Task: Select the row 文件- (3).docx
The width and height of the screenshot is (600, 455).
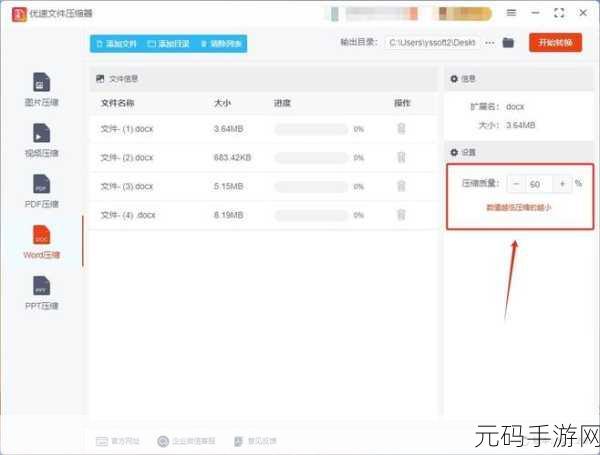Action: tap(264, 186)
